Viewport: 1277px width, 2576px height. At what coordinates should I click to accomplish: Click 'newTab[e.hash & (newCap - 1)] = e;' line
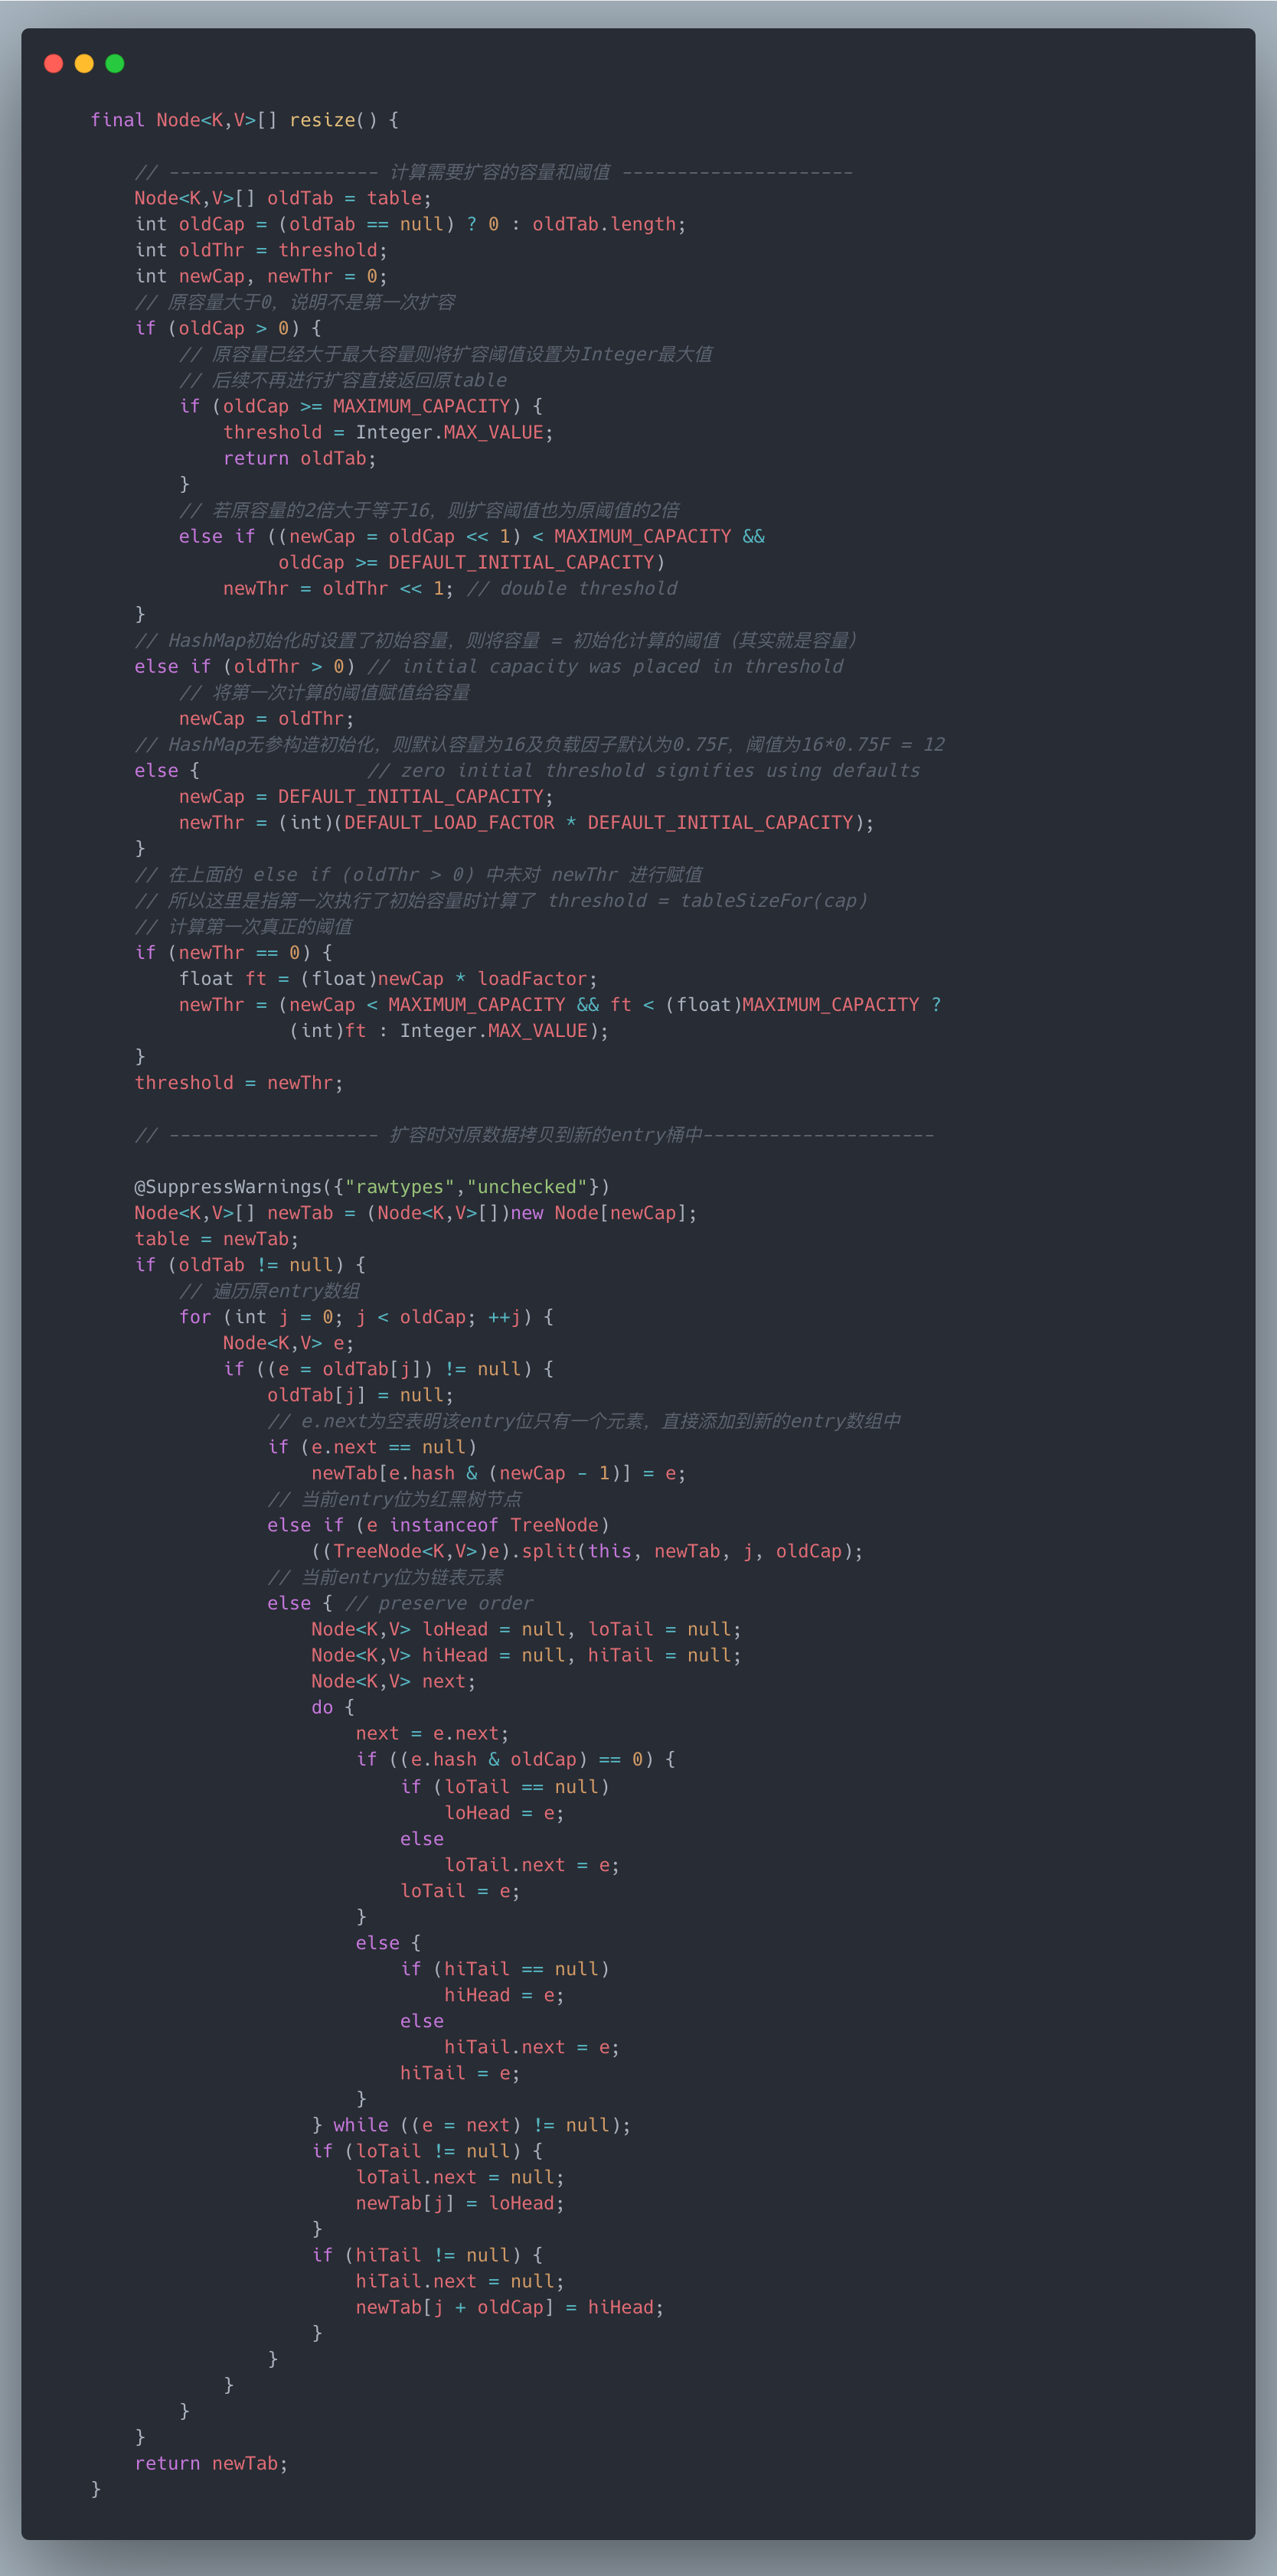coord(499,1472)
